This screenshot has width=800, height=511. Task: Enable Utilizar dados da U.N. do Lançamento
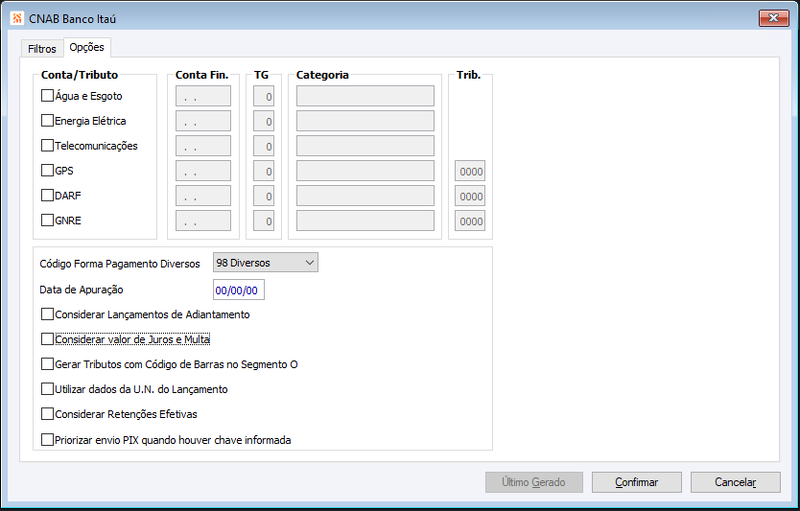click(47, 389)
